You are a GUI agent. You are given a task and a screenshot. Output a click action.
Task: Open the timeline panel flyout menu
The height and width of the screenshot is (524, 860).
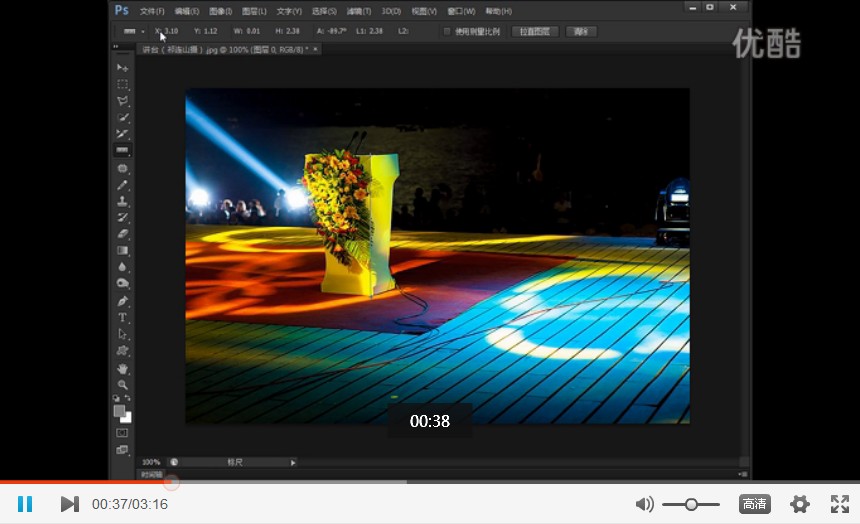click(x=742, y=474)
